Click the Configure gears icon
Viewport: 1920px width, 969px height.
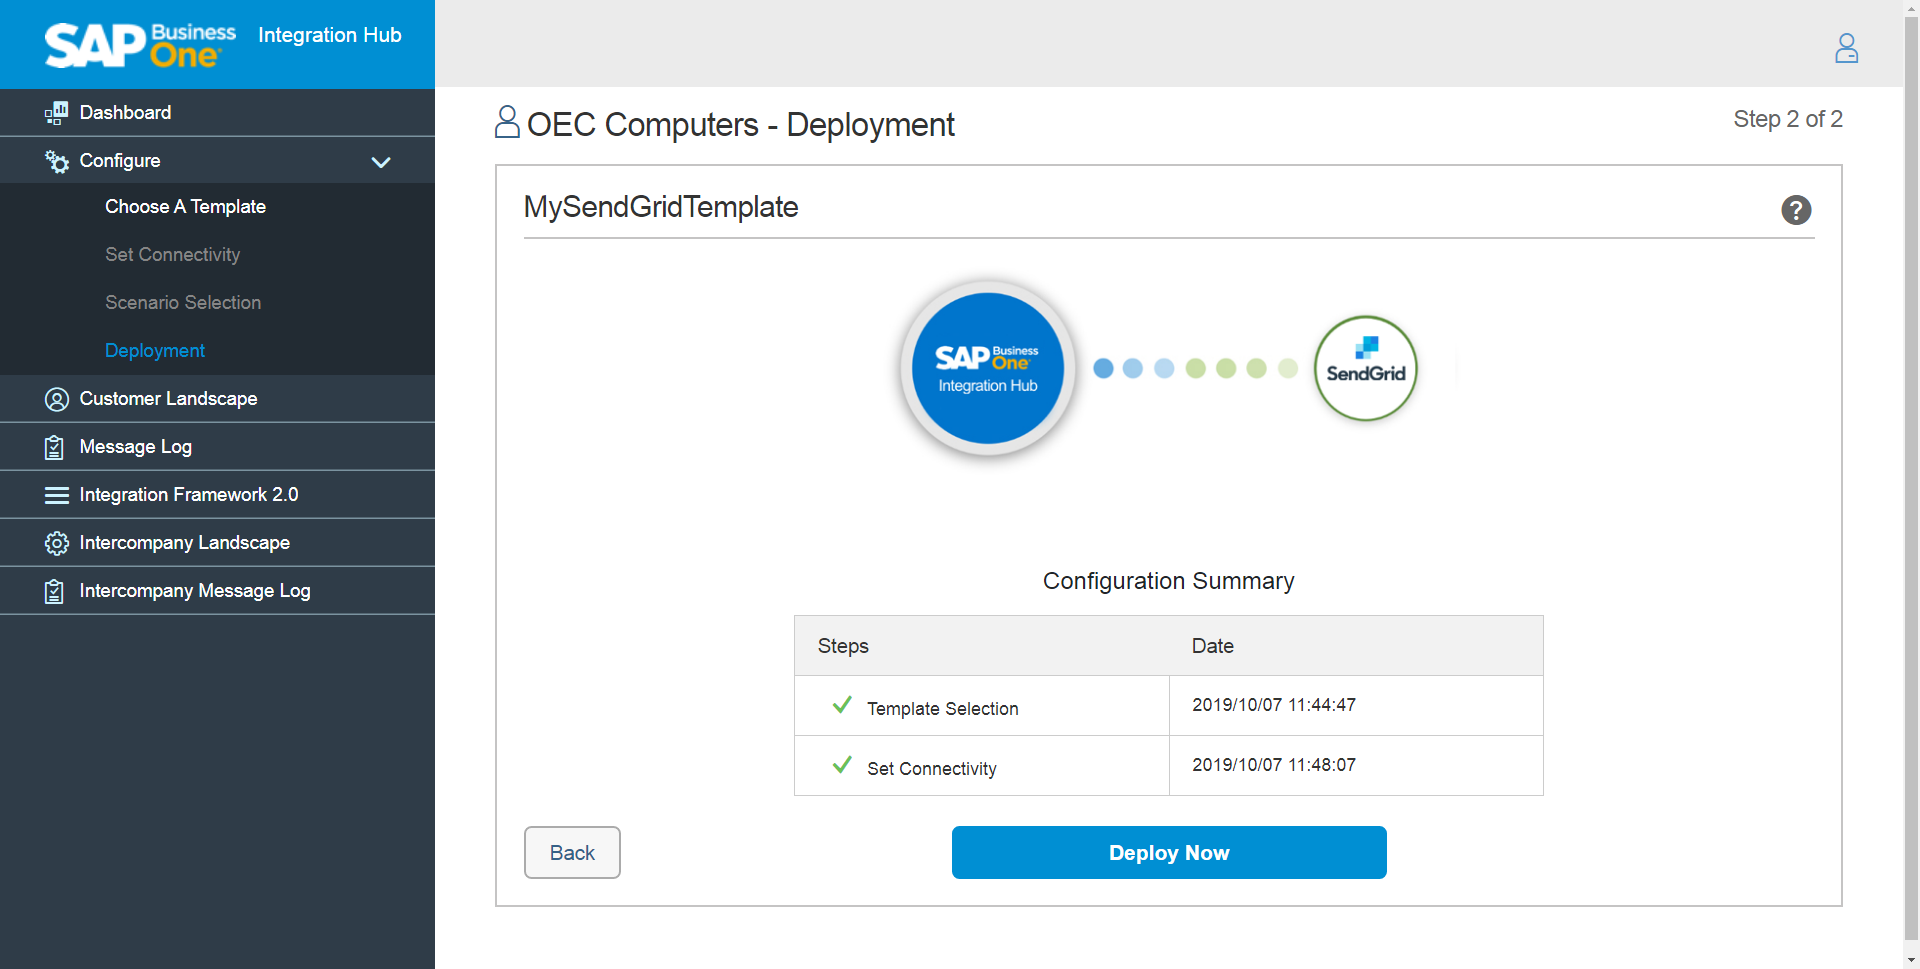[56, 161]
